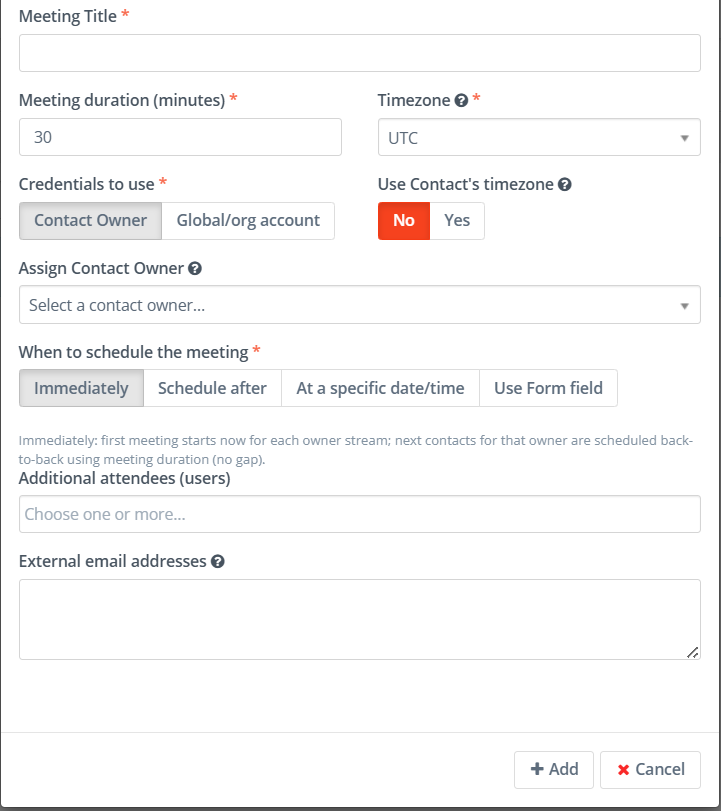Image resolution: width=721 pixels, height=811 pixels.
Task: Click the Assign Contact Owner help icon
Action: pos(195,268)
